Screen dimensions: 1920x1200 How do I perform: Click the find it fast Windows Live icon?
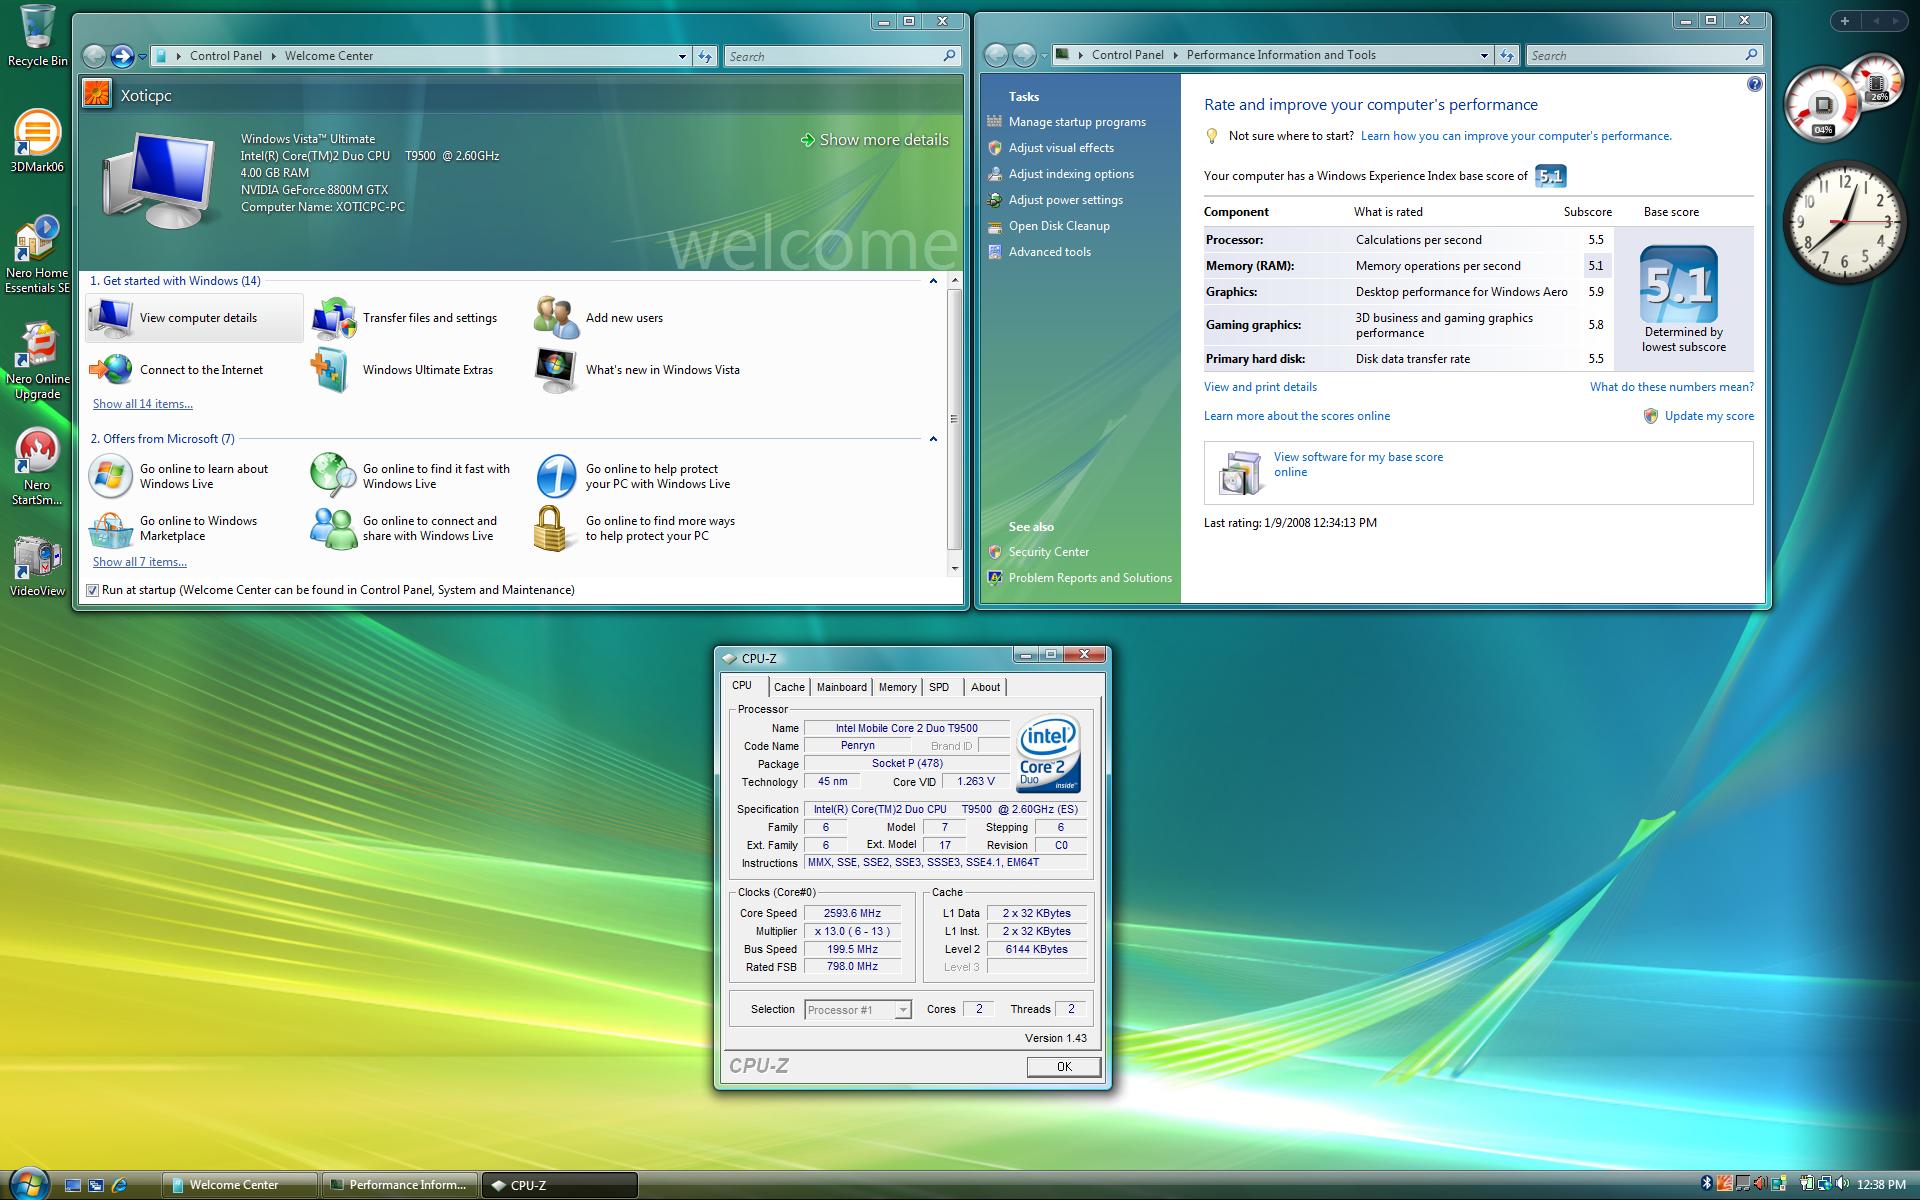(x=333, y=476)
